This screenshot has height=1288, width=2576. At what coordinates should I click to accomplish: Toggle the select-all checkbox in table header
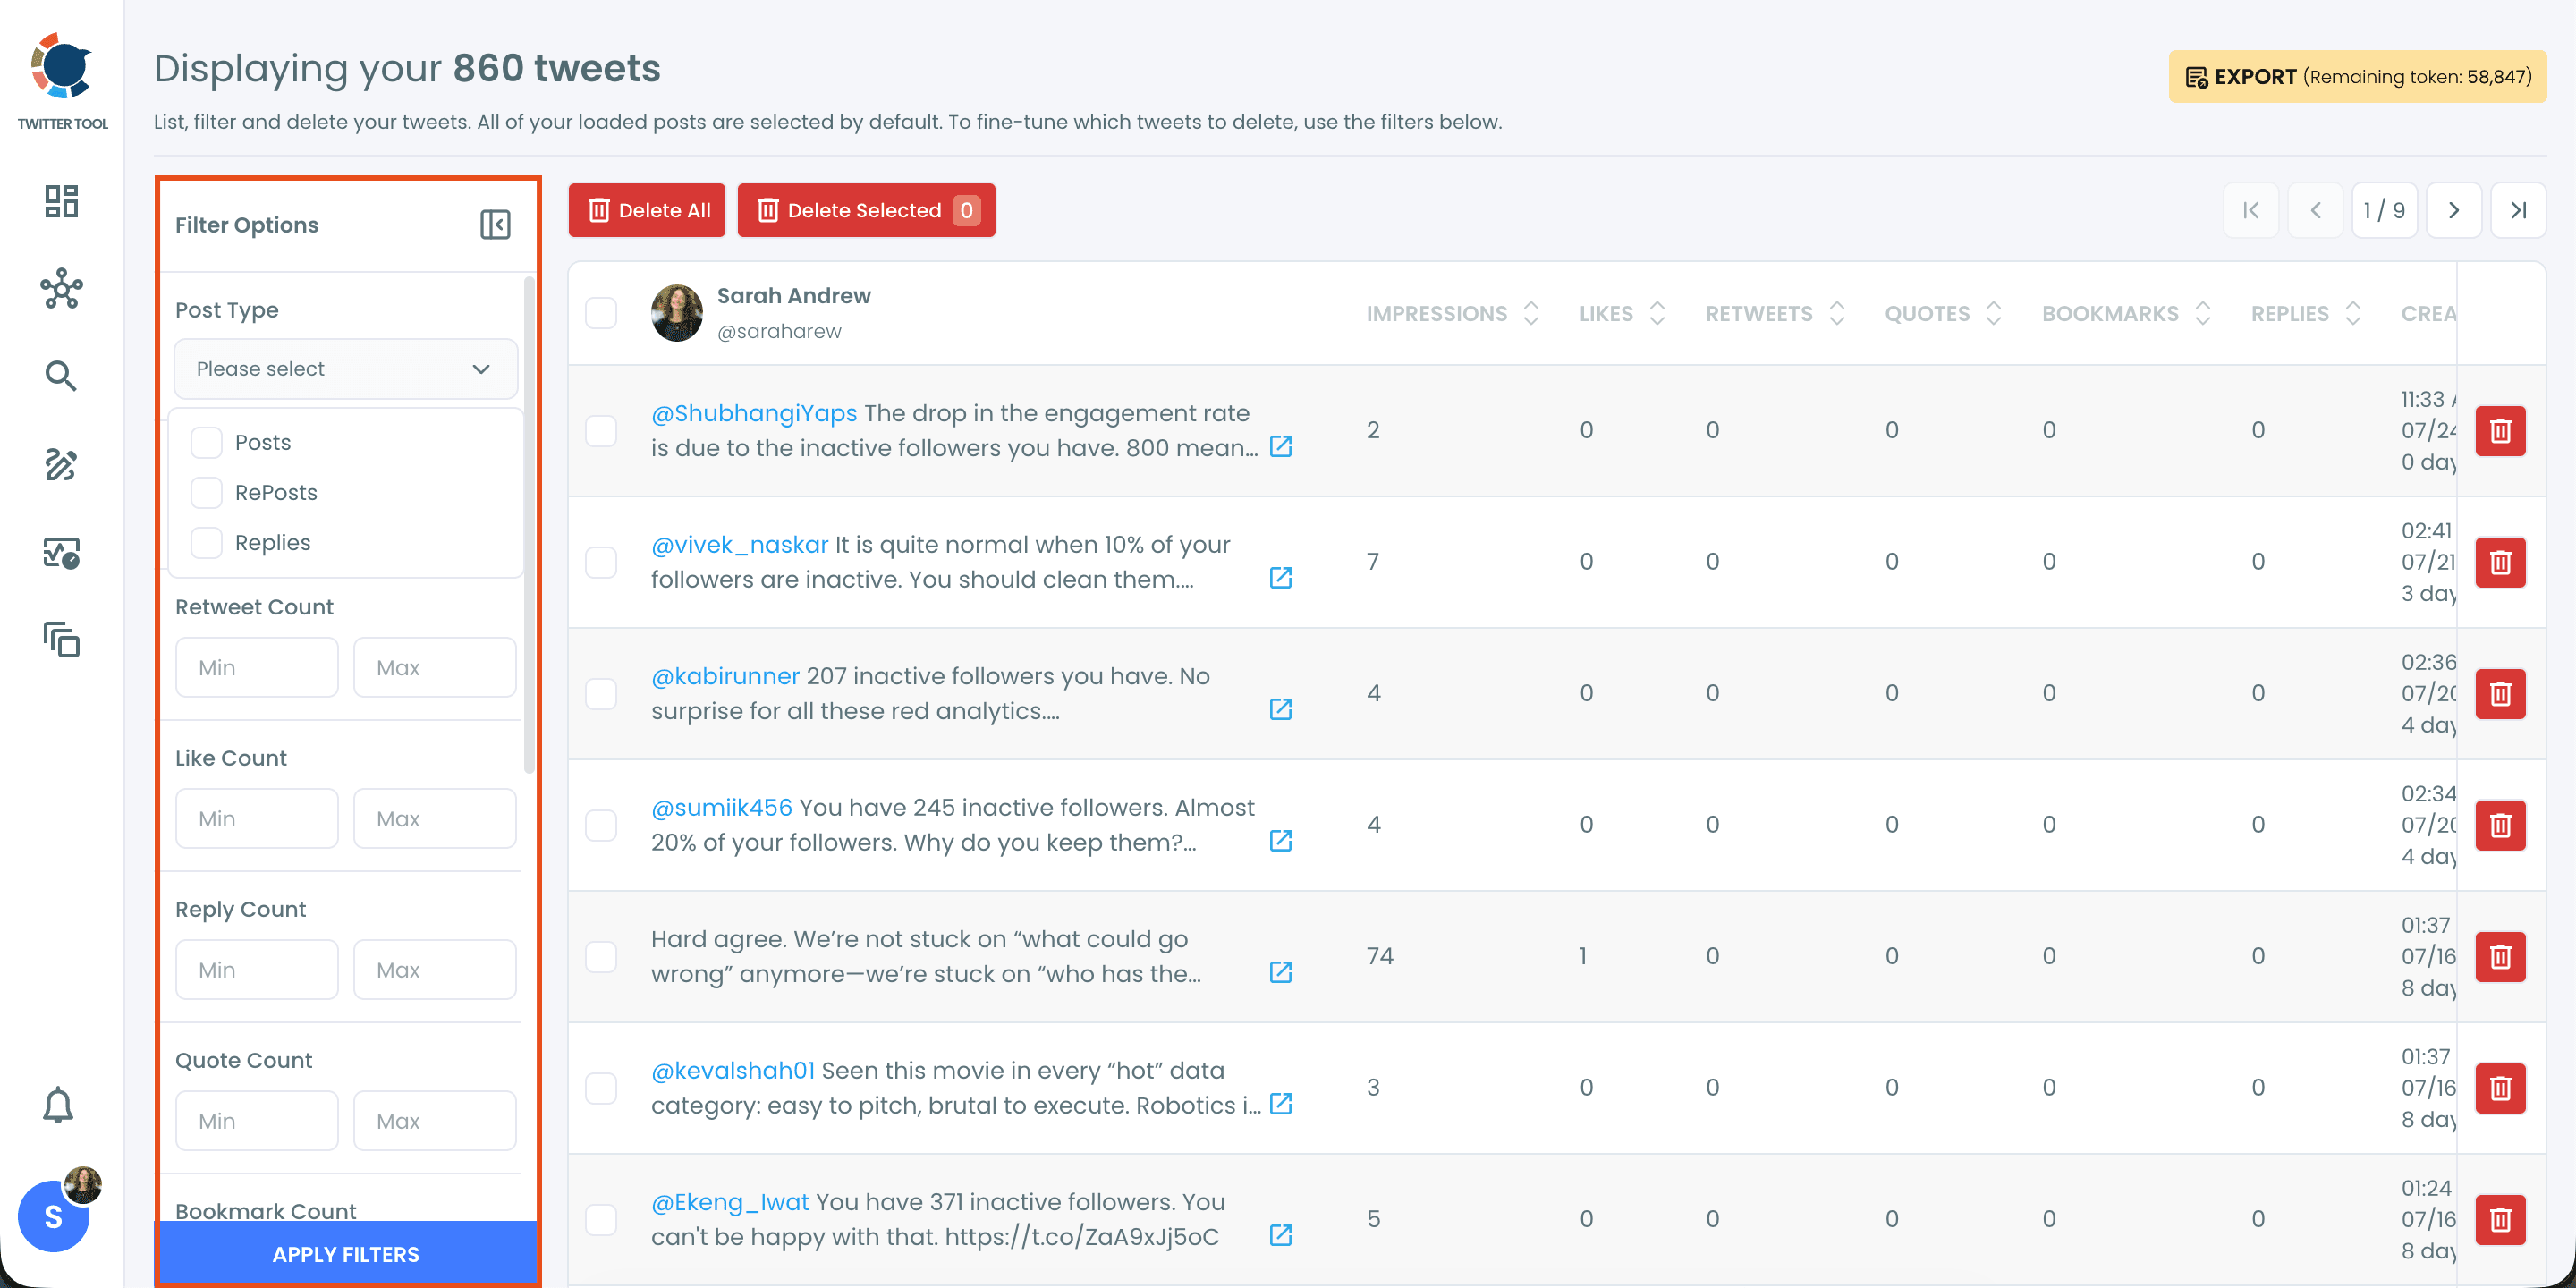(601, 313)
